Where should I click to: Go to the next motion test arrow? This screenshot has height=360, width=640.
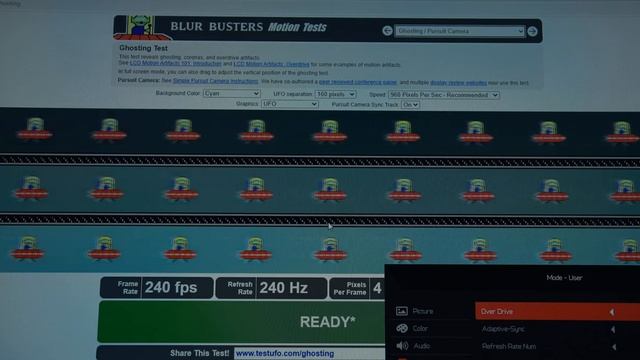pyautogui.click(x=532, y=31)
